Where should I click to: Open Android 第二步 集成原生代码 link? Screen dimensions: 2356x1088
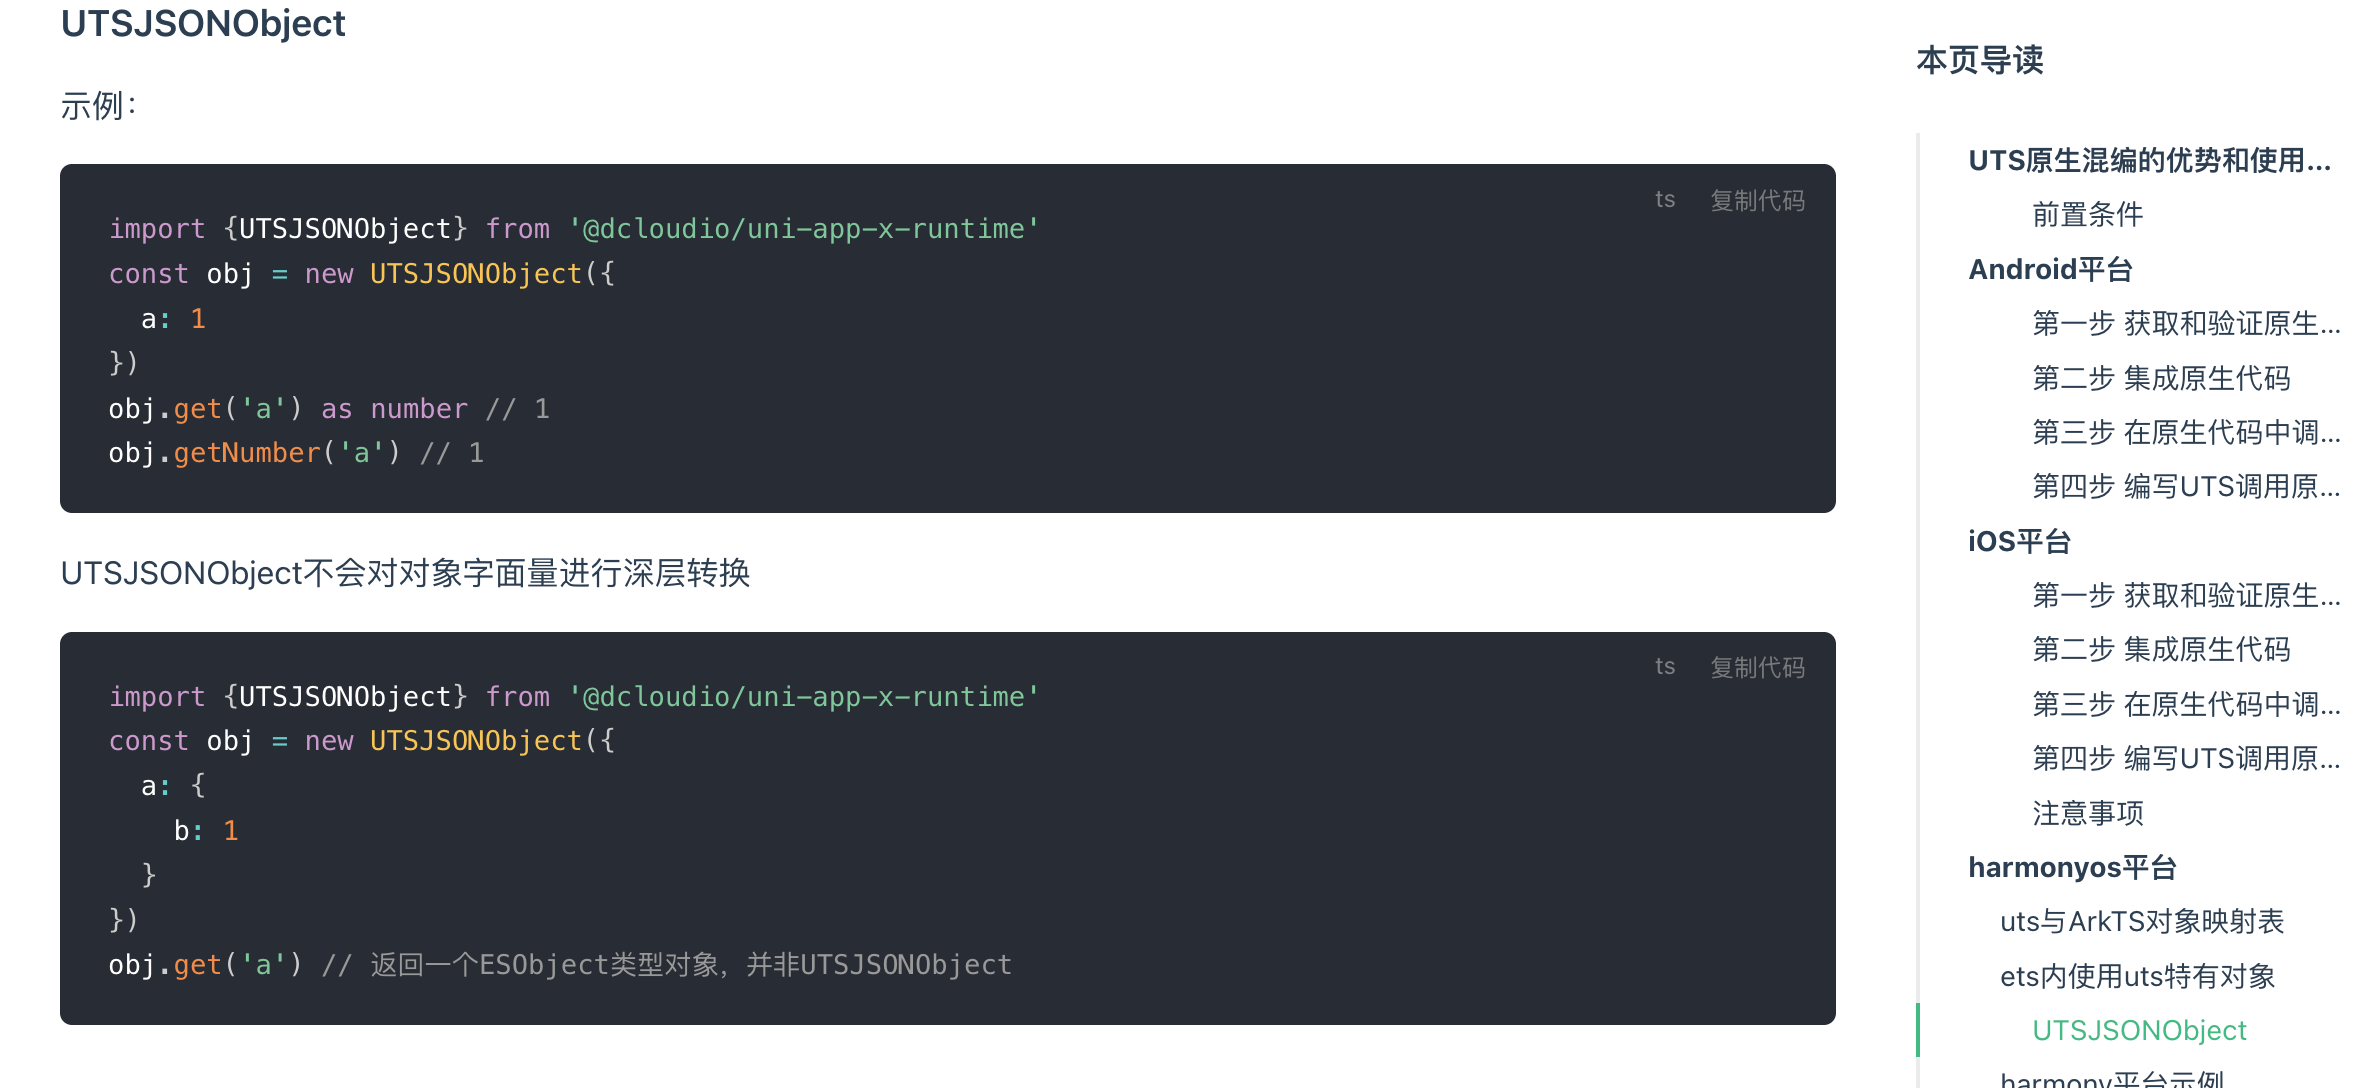[2160, 379]
